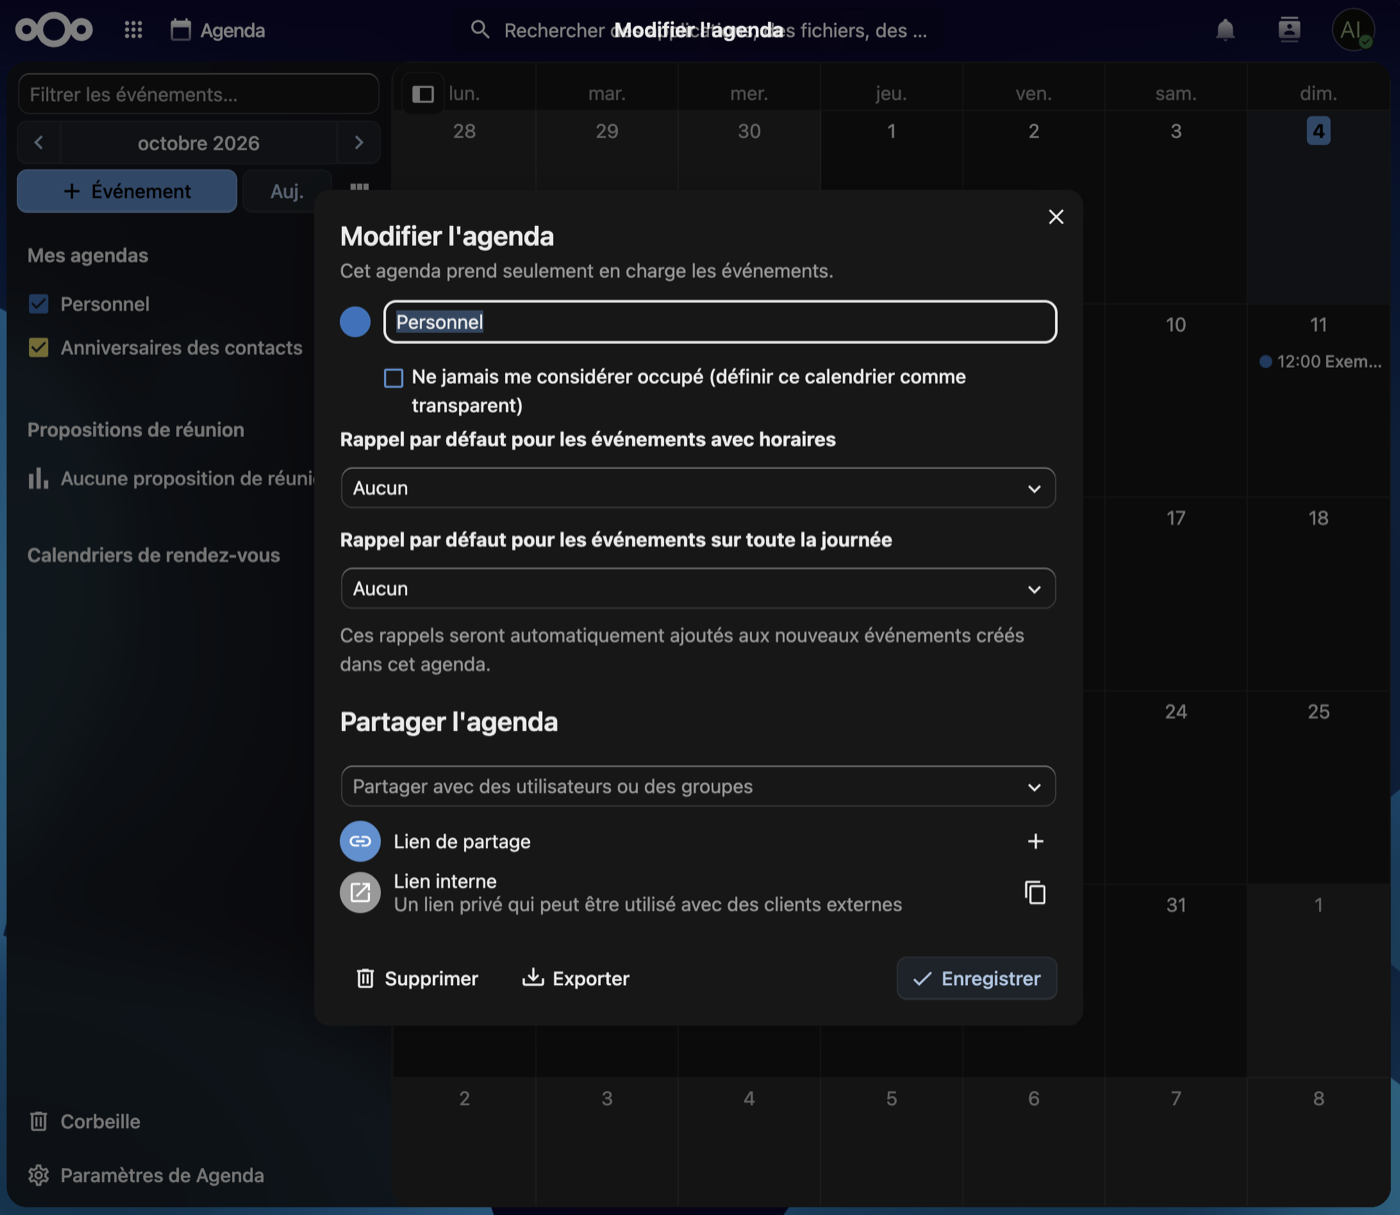The height and width of the screenshot is (1215, 1400).
Task: Enable Ne jamais me considérer occupé checkbox
Action: 393,378
